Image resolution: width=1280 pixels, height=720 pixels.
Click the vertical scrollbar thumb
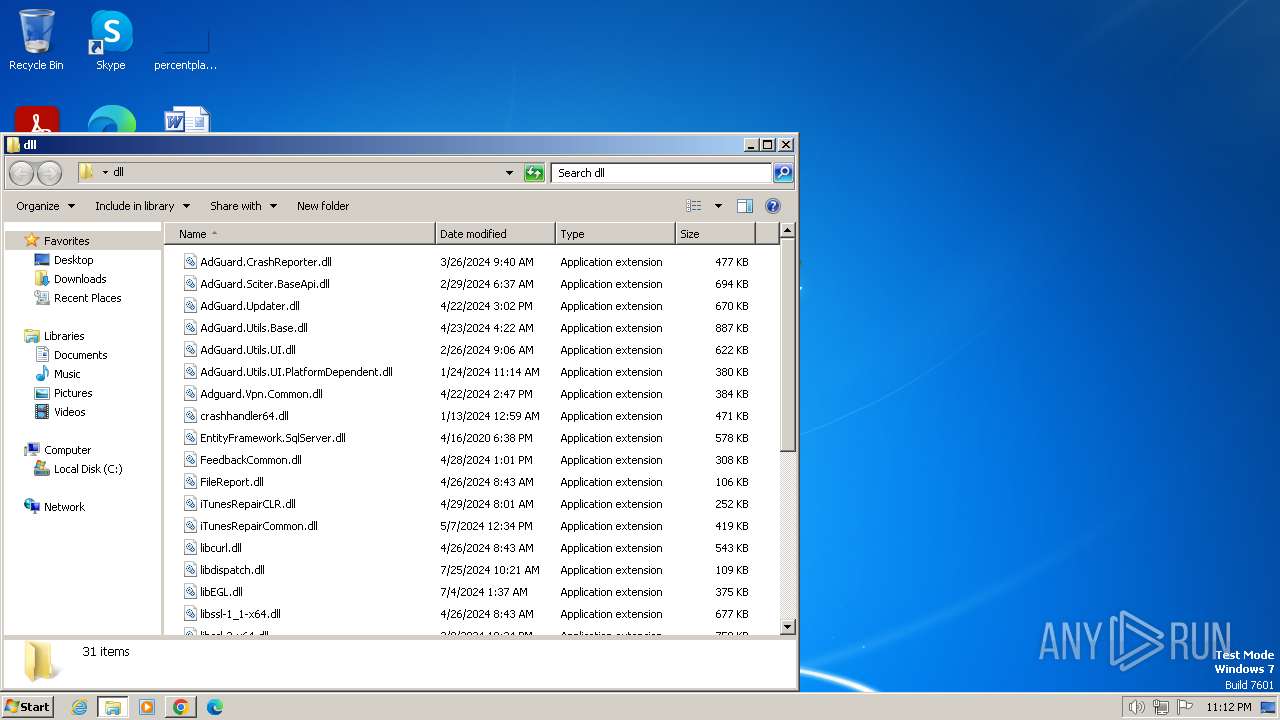click(x=787, y=345)
